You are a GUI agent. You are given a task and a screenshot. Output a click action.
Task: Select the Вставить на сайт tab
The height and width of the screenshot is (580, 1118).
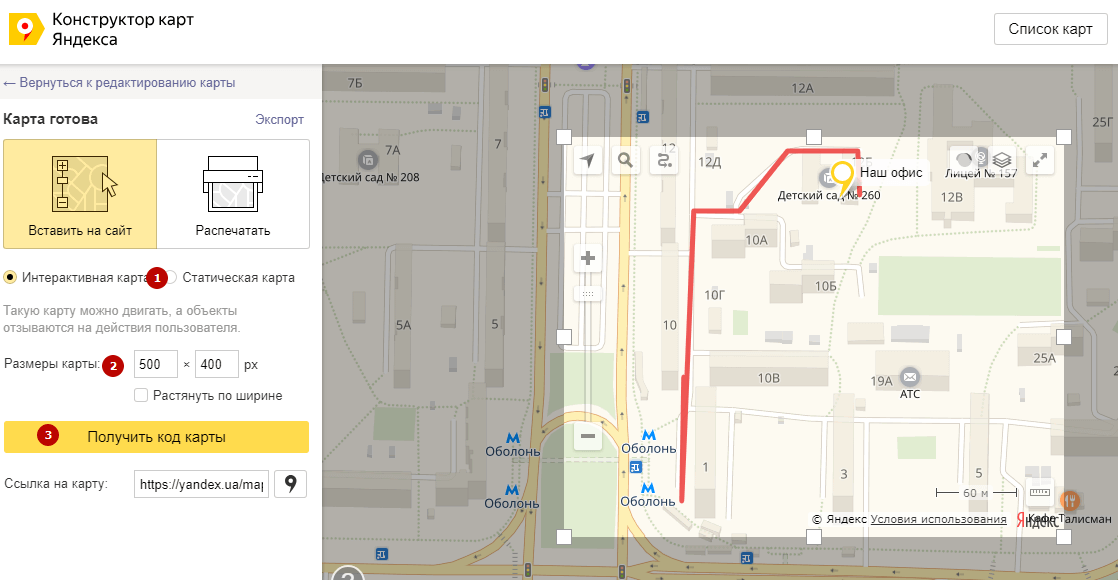80,194
